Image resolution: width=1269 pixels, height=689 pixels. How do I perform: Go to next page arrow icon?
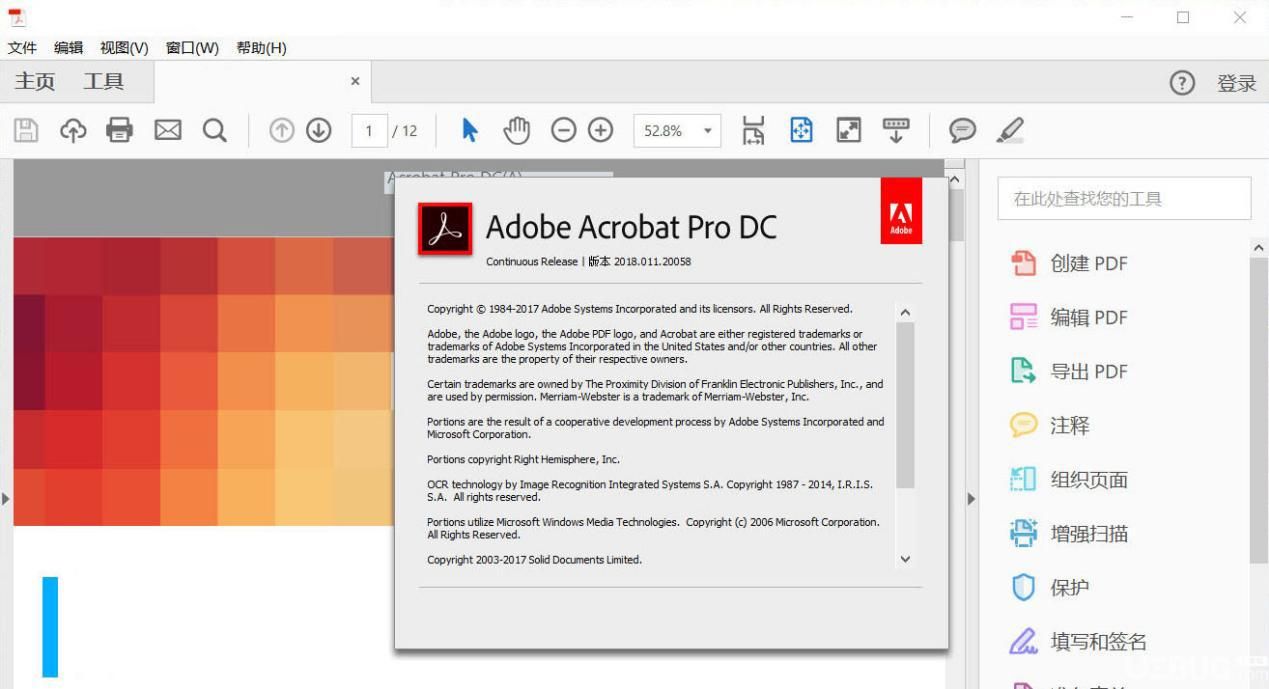(x=319, y=130)
